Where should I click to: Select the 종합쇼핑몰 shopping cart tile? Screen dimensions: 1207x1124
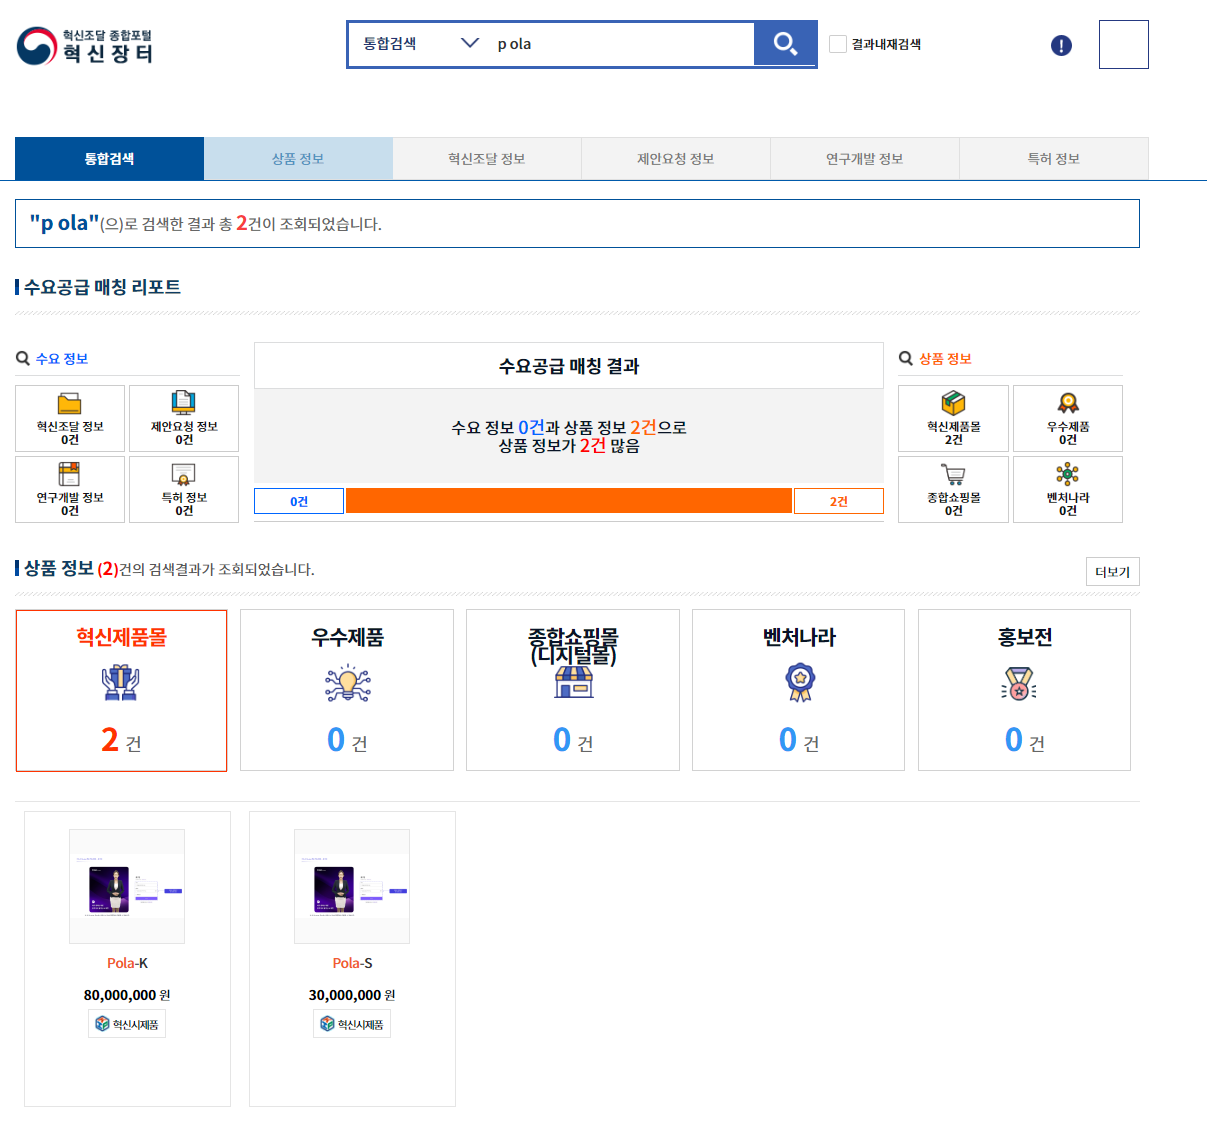[953, 489]
